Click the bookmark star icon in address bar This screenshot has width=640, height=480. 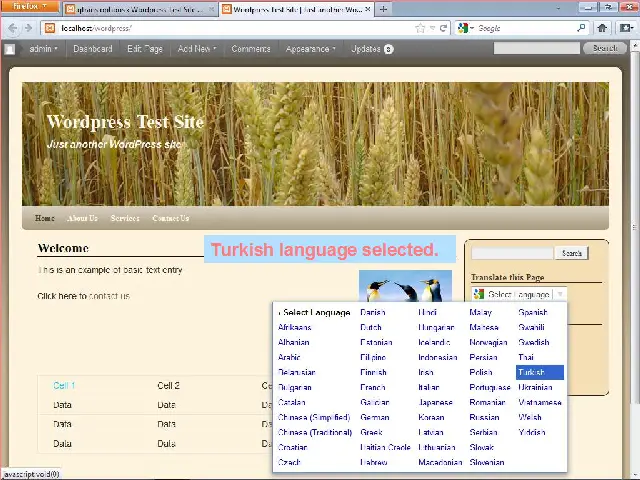[x=420, y=28]
